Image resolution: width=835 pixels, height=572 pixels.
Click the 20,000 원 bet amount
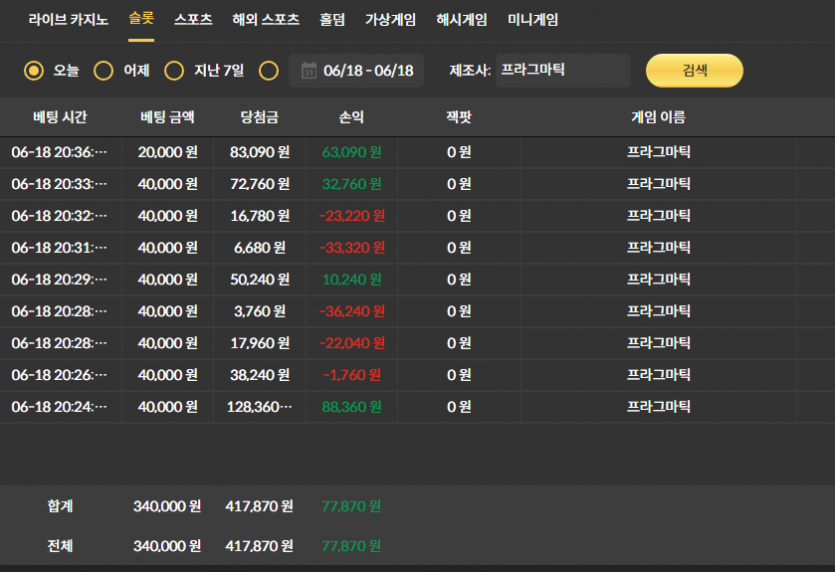168,152
